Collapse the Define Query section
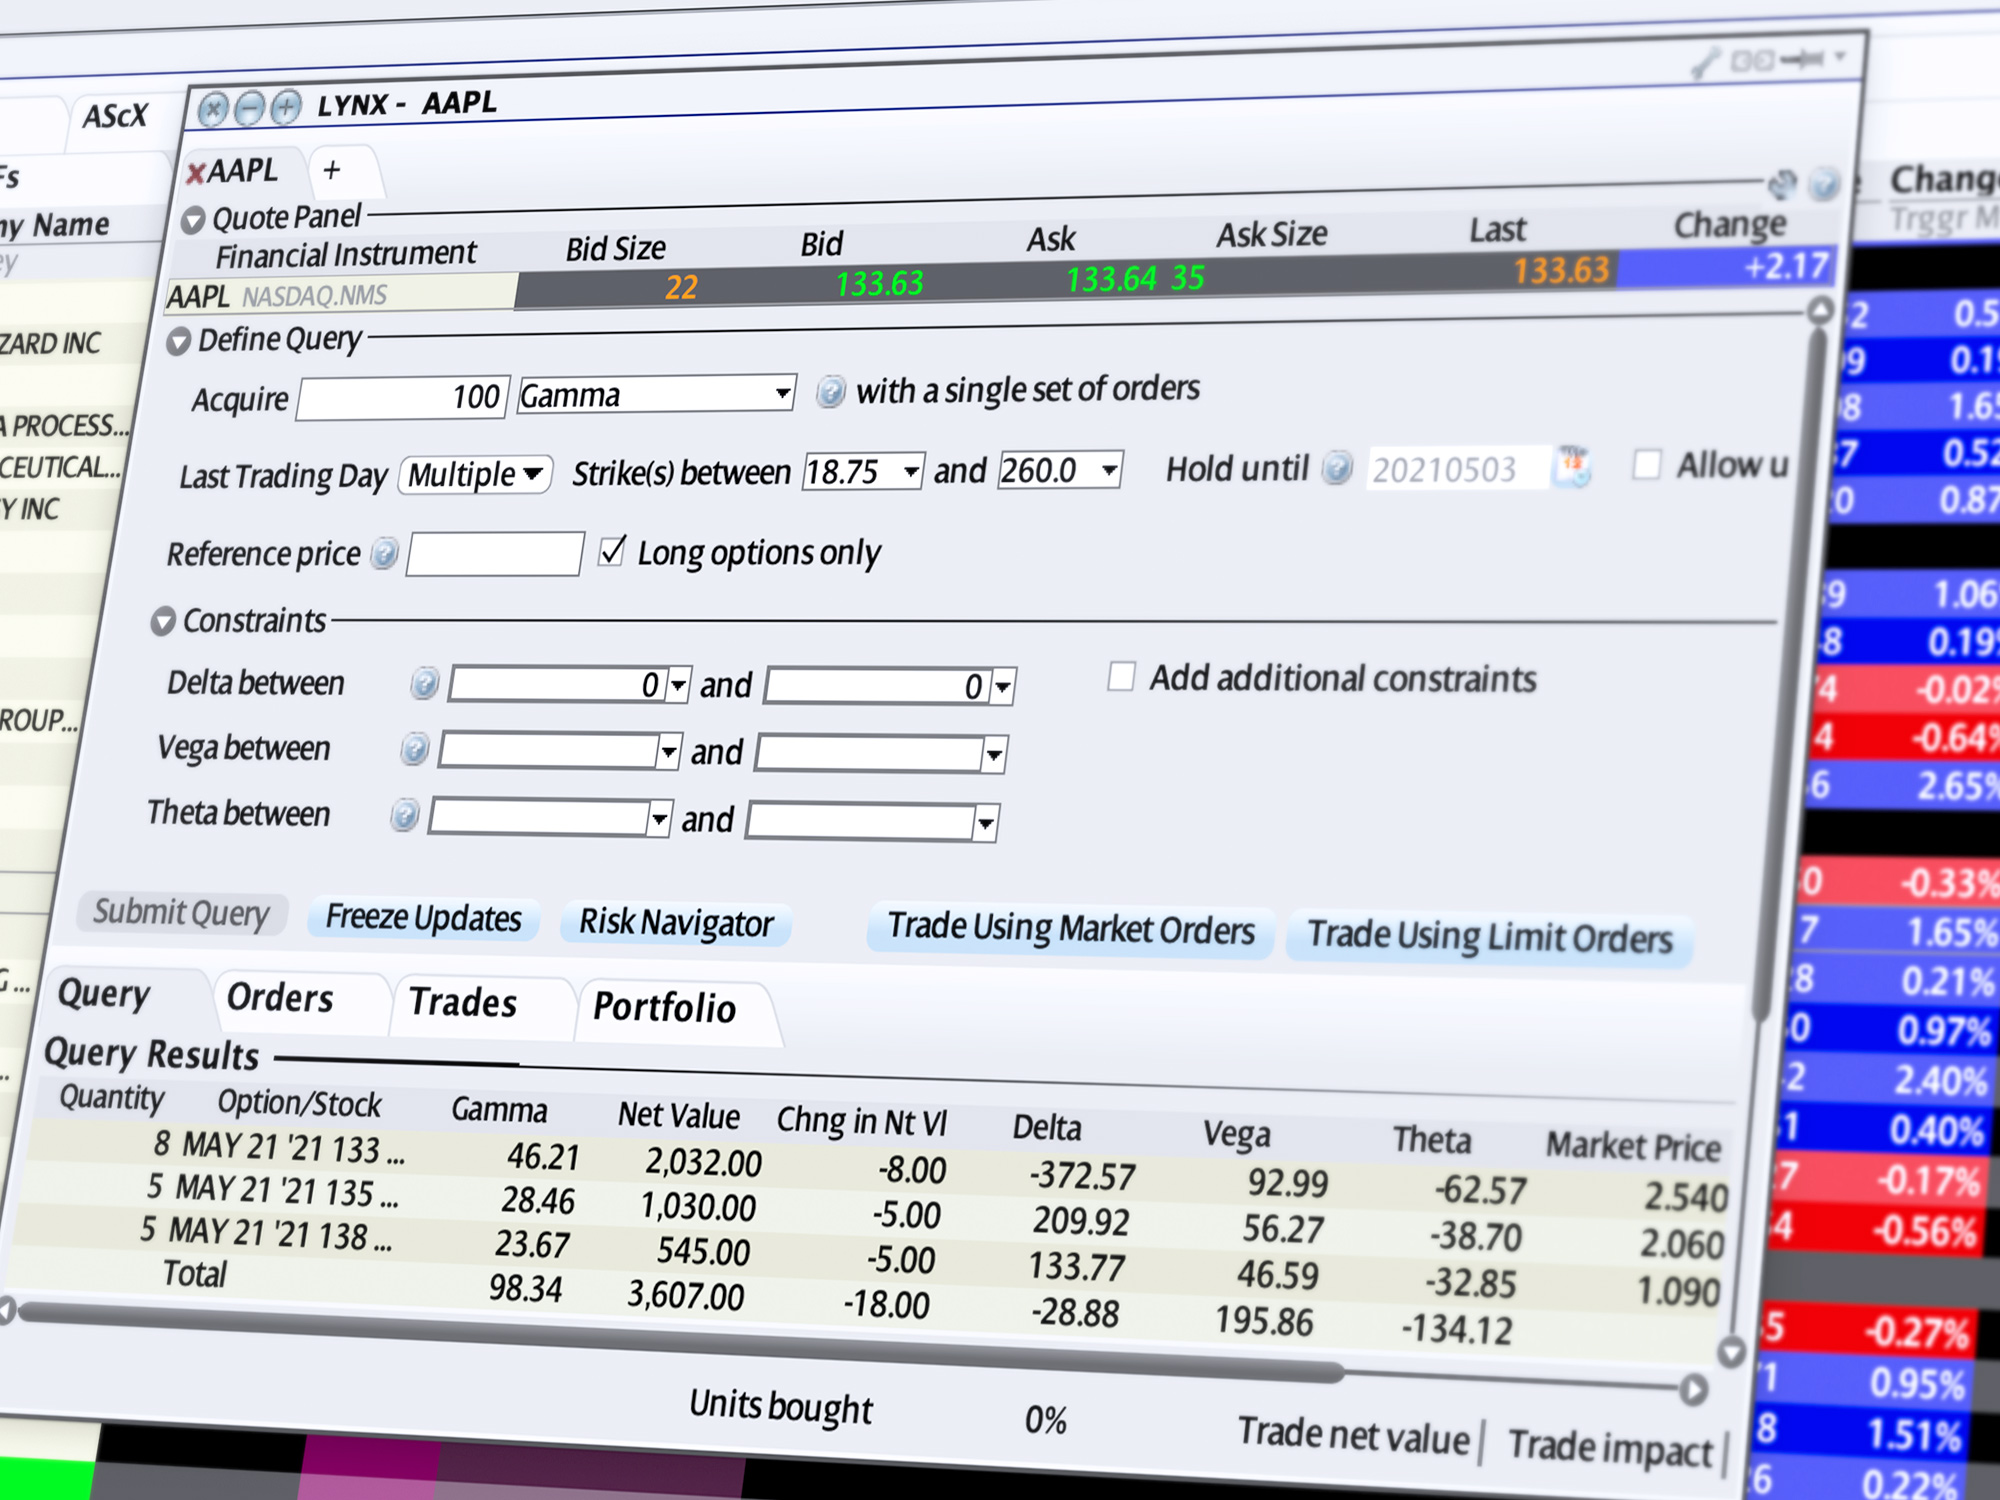Viewport: 2000px width, 1500px height. click(178, 342)
